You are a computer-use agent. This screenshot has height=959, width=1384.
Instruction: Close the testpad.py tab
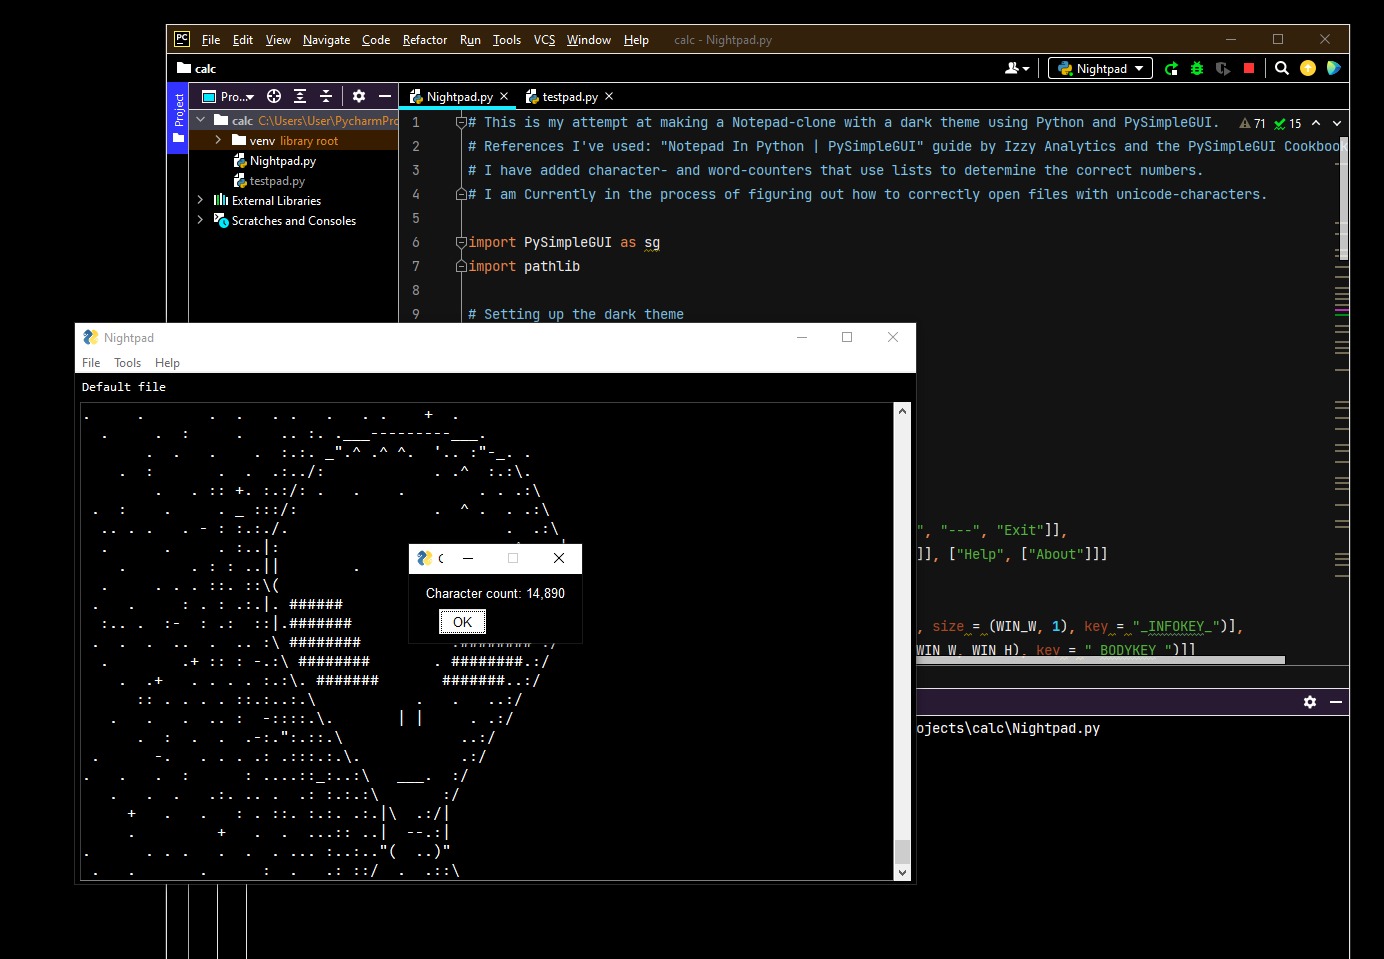tap(609, 97)
